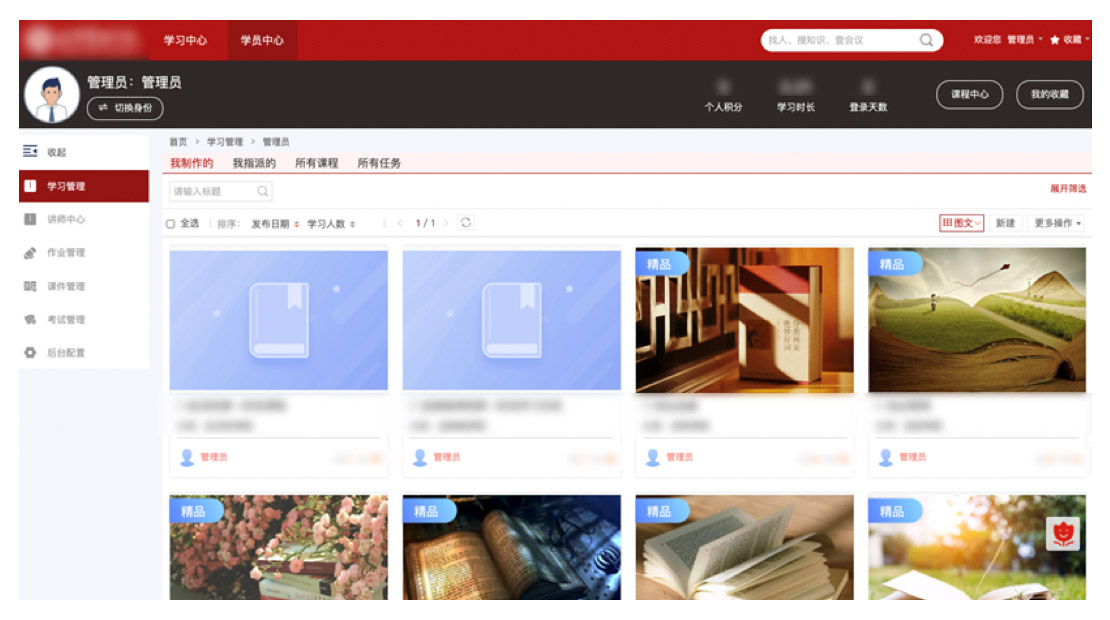Open 作业管理 via its sidebar icon
This screenshot has height=620, width=1110.
point(30,253)
